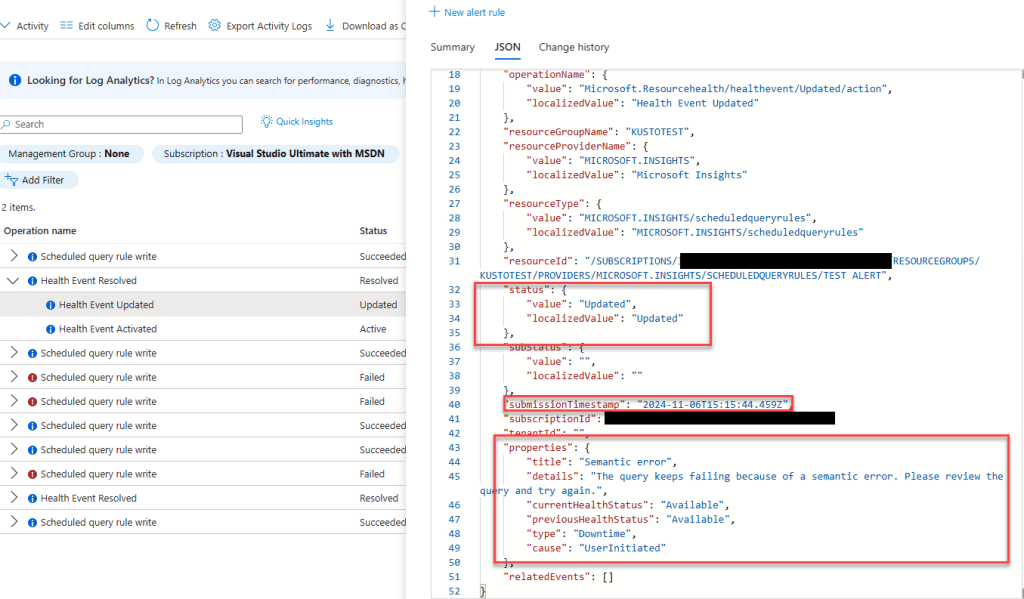1024x599 pixels.
Task: Expand the bottom Health Event Resolved row
Action: point(13,498)
